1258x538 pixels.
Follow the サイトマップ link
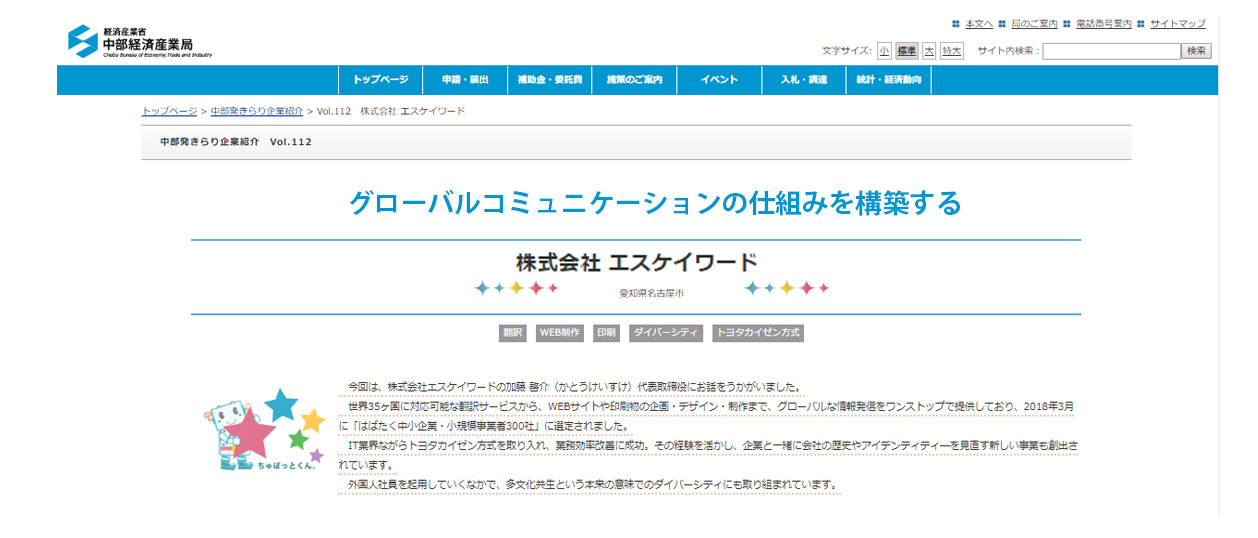(x=1177, y=24)
